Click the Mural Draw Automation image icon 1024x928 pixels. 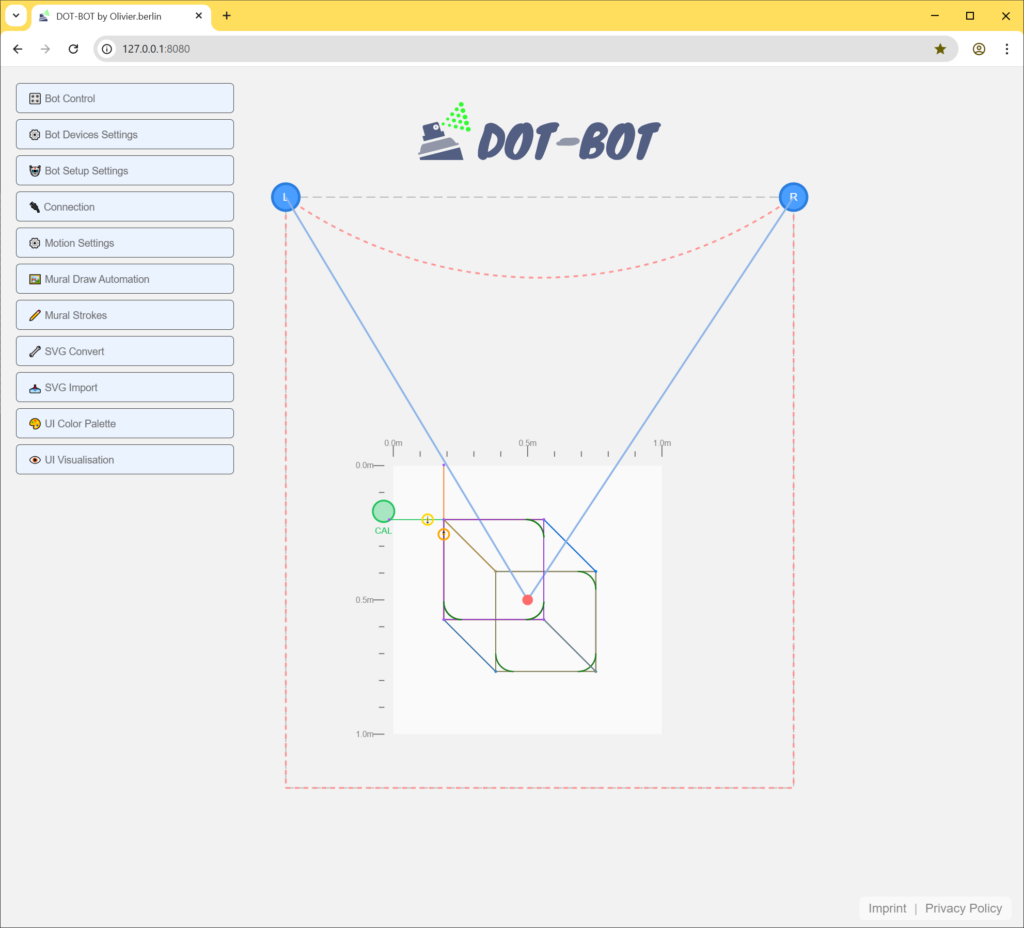point(35,279)
